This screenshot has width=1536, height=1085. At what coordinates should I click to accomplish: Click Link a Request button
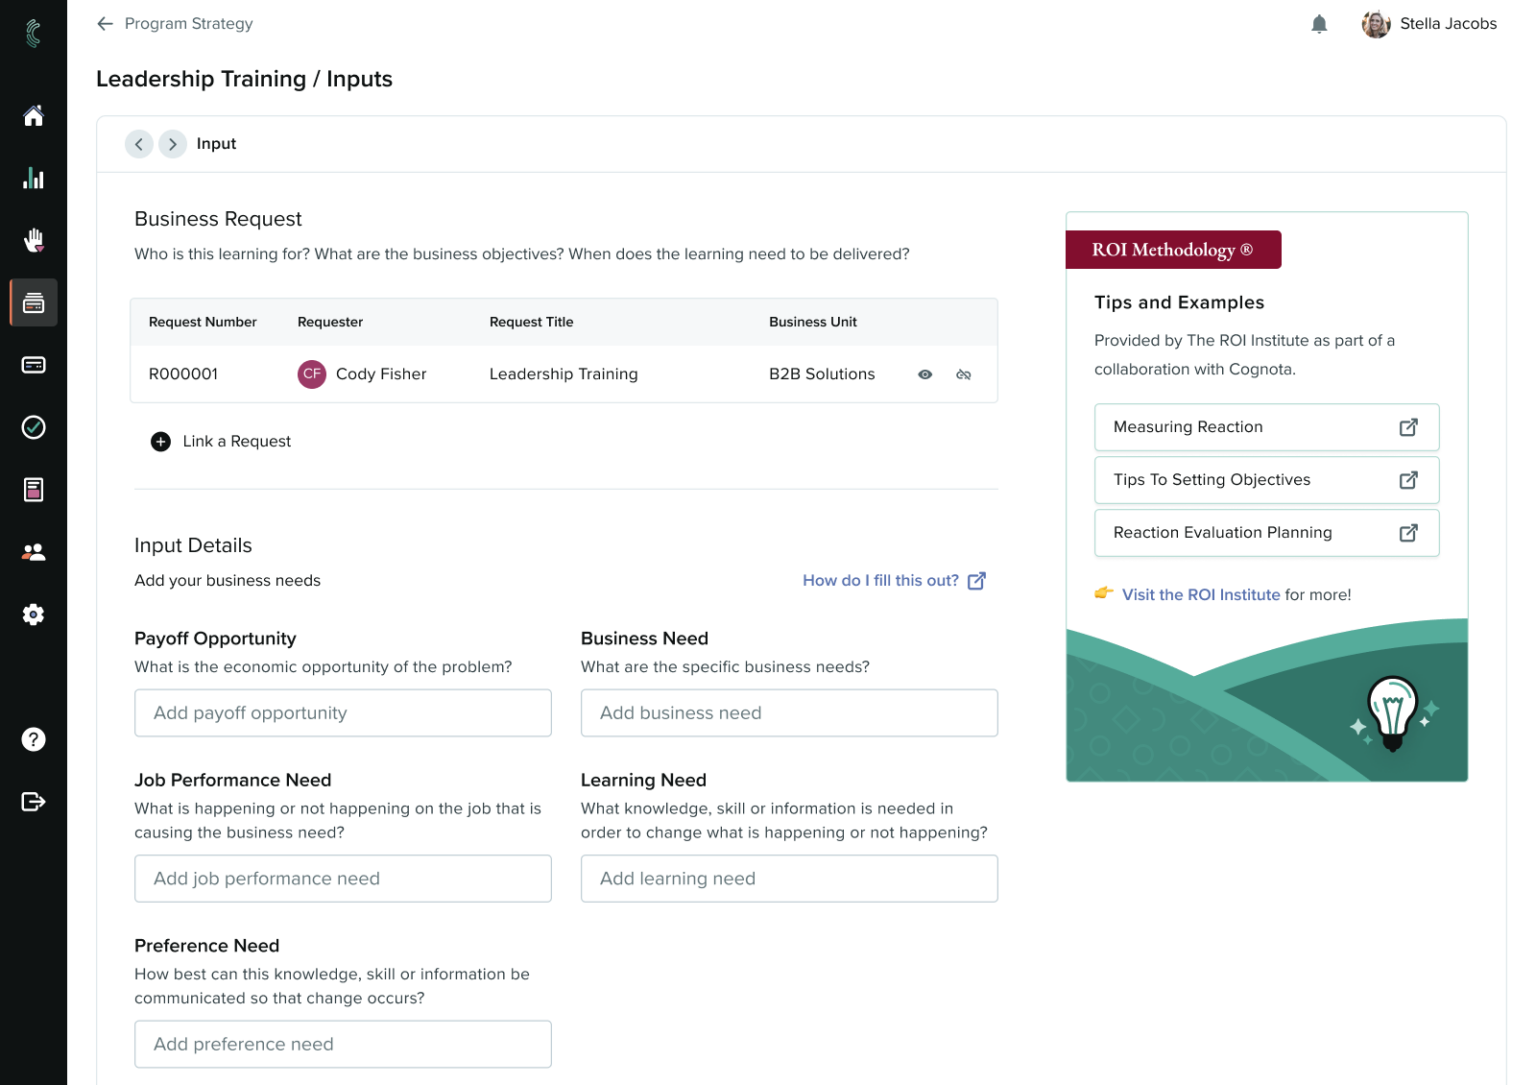coord(221,442)
